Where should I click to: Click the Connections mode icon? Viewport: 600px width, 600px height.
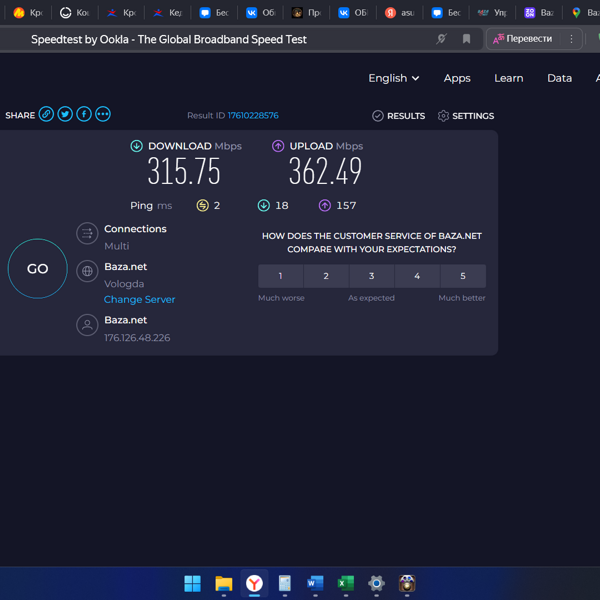coord(87,233)
